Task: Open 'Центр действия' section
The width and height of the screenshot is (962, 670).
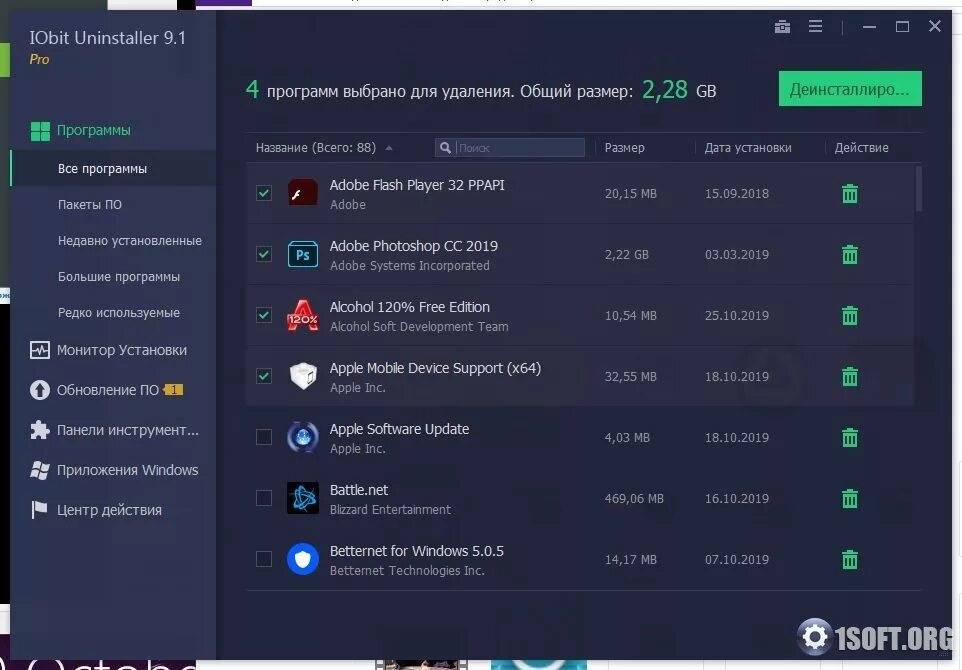Action: [109, 510]
